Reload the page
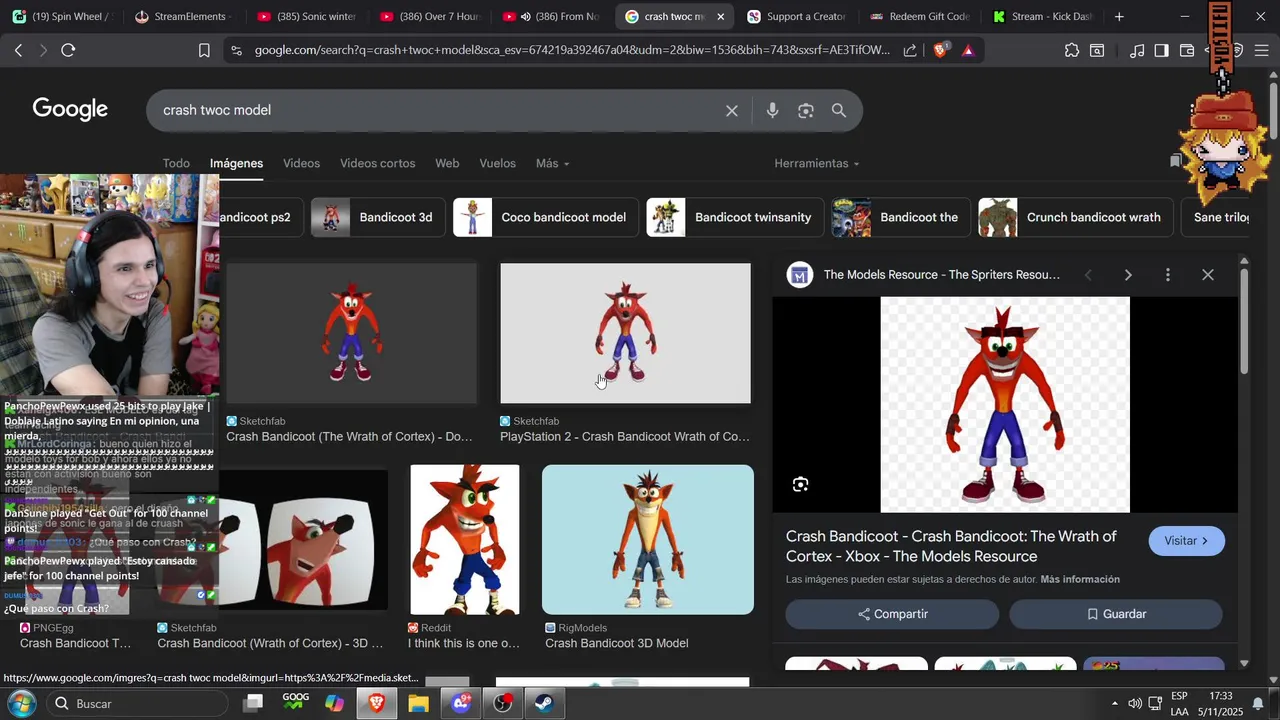Viewport: 1280px width, 720px height. click(68, 50)
